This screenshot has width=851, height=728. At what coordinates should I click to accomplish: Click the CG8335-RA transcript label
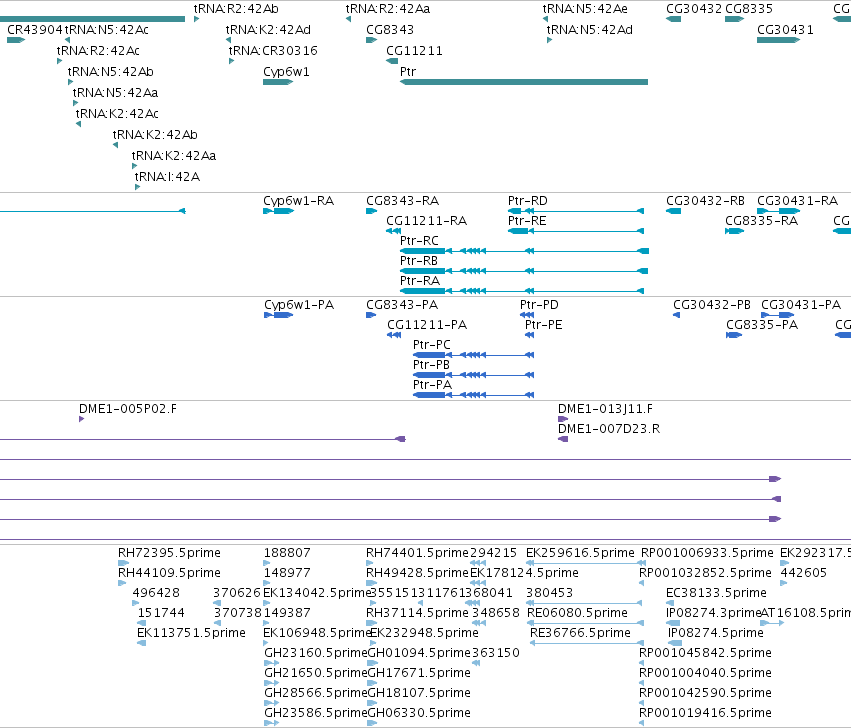point(761,221)
